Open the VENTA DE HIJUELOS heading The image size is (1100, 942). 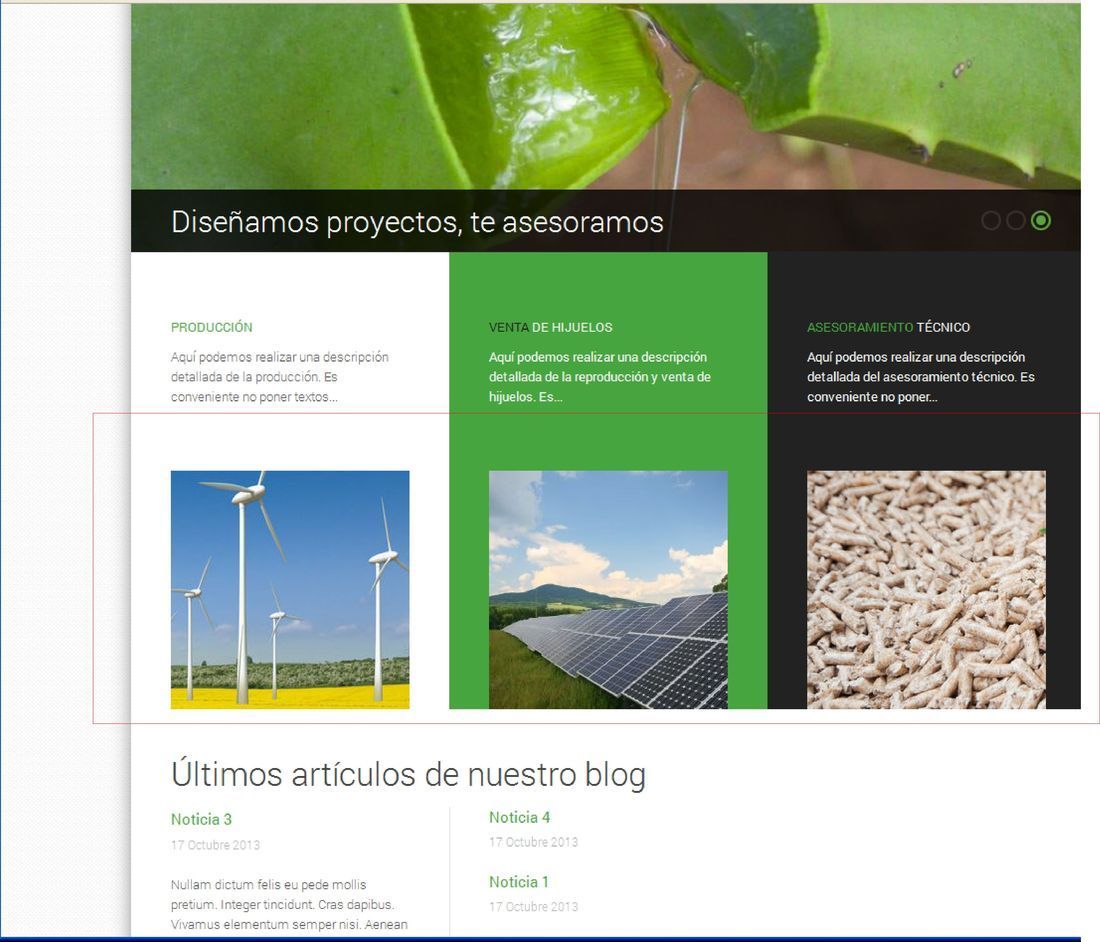tap(551, 327)
